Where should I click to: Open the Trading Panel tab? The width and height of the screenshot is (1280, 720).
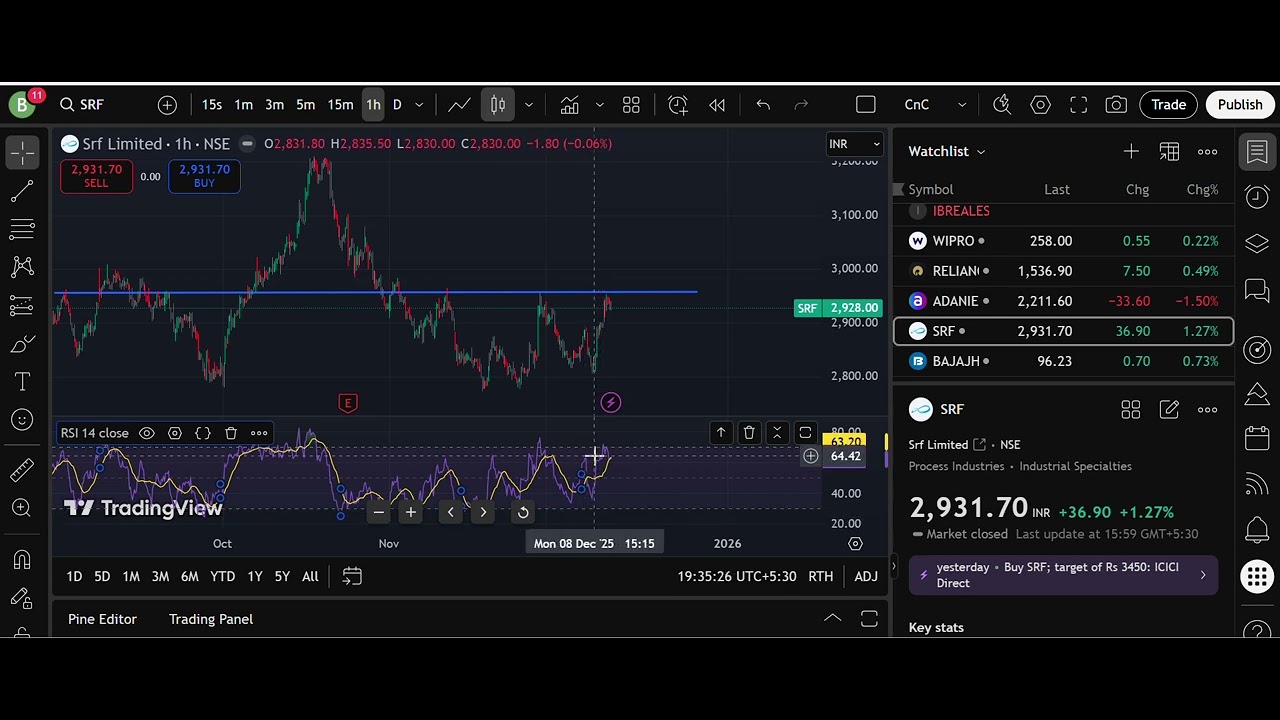click(211, 619)
